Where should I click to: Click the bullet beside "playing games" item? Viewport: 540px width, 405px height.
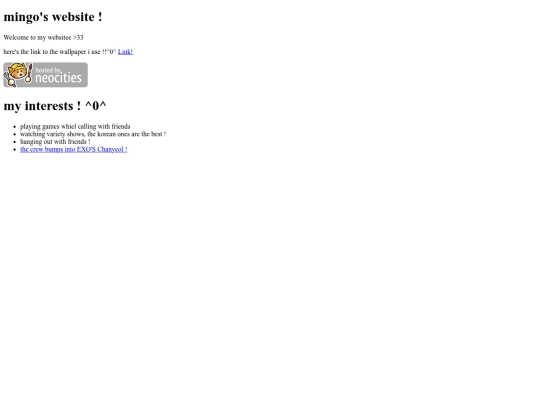click(14, 127)
